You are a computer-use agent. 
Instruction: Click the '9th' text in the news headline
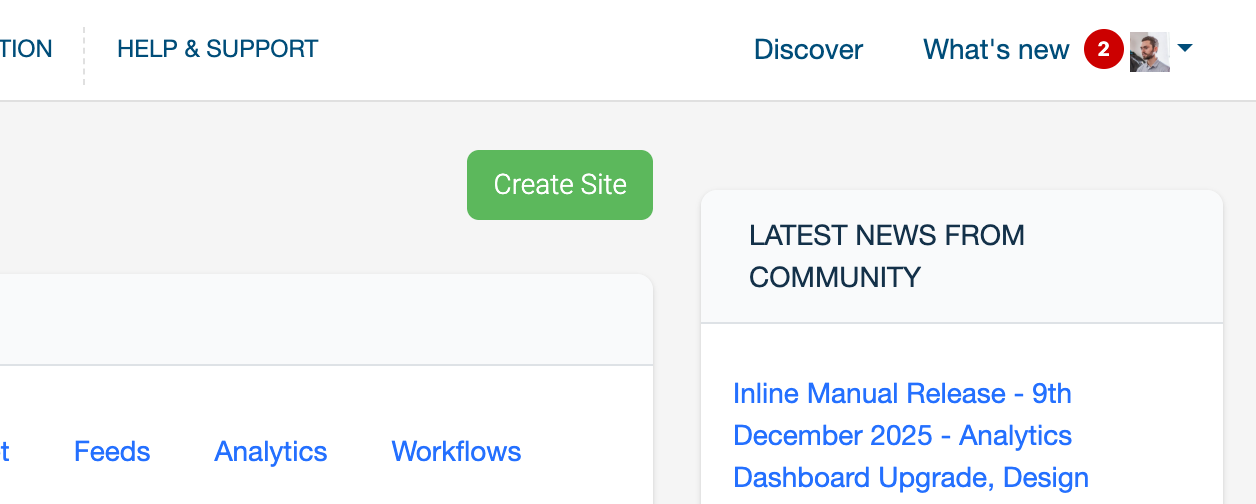(1051, 393)
